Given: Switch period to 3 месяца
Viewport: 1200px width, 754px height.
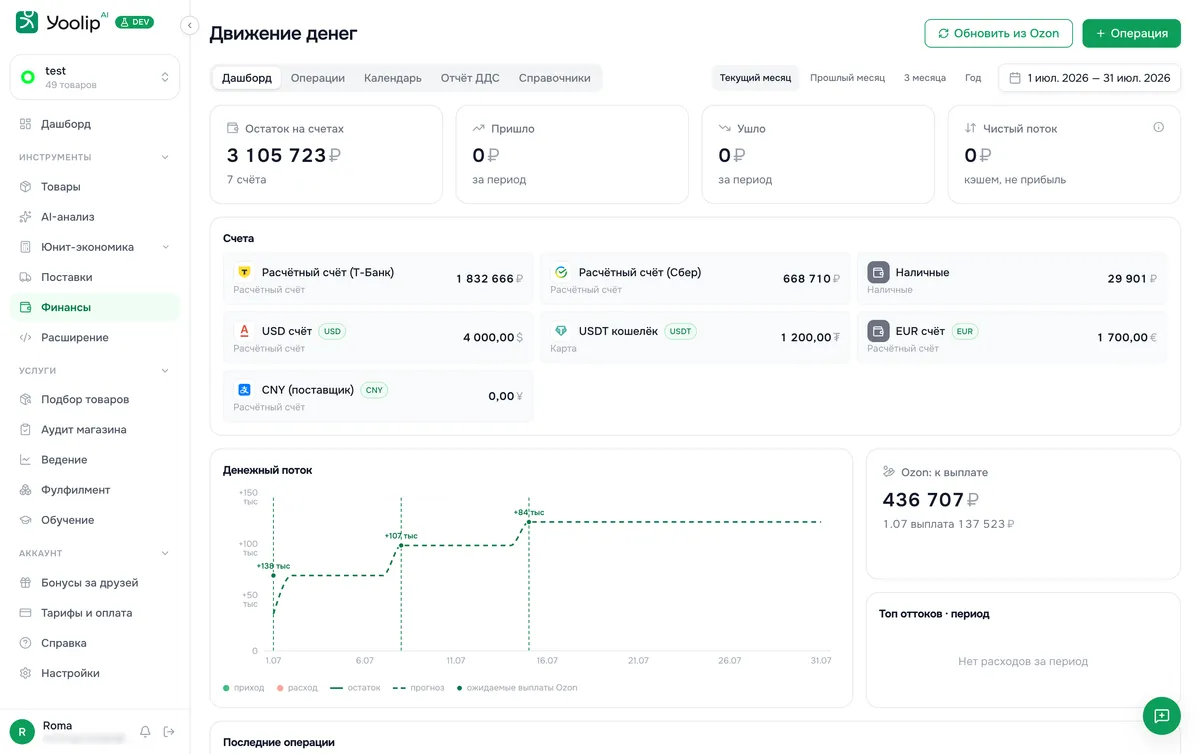Looking at the screenshot, I should tap(924, 78).
